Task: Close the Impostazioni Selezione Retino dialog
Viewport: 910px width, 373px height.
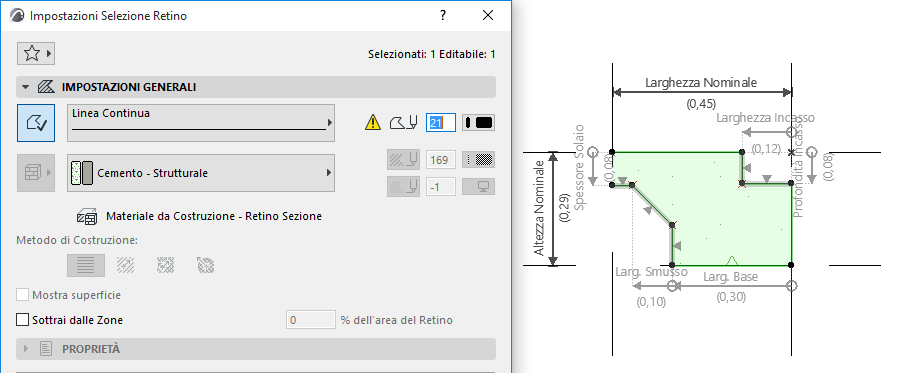Action: coord(488,16)
